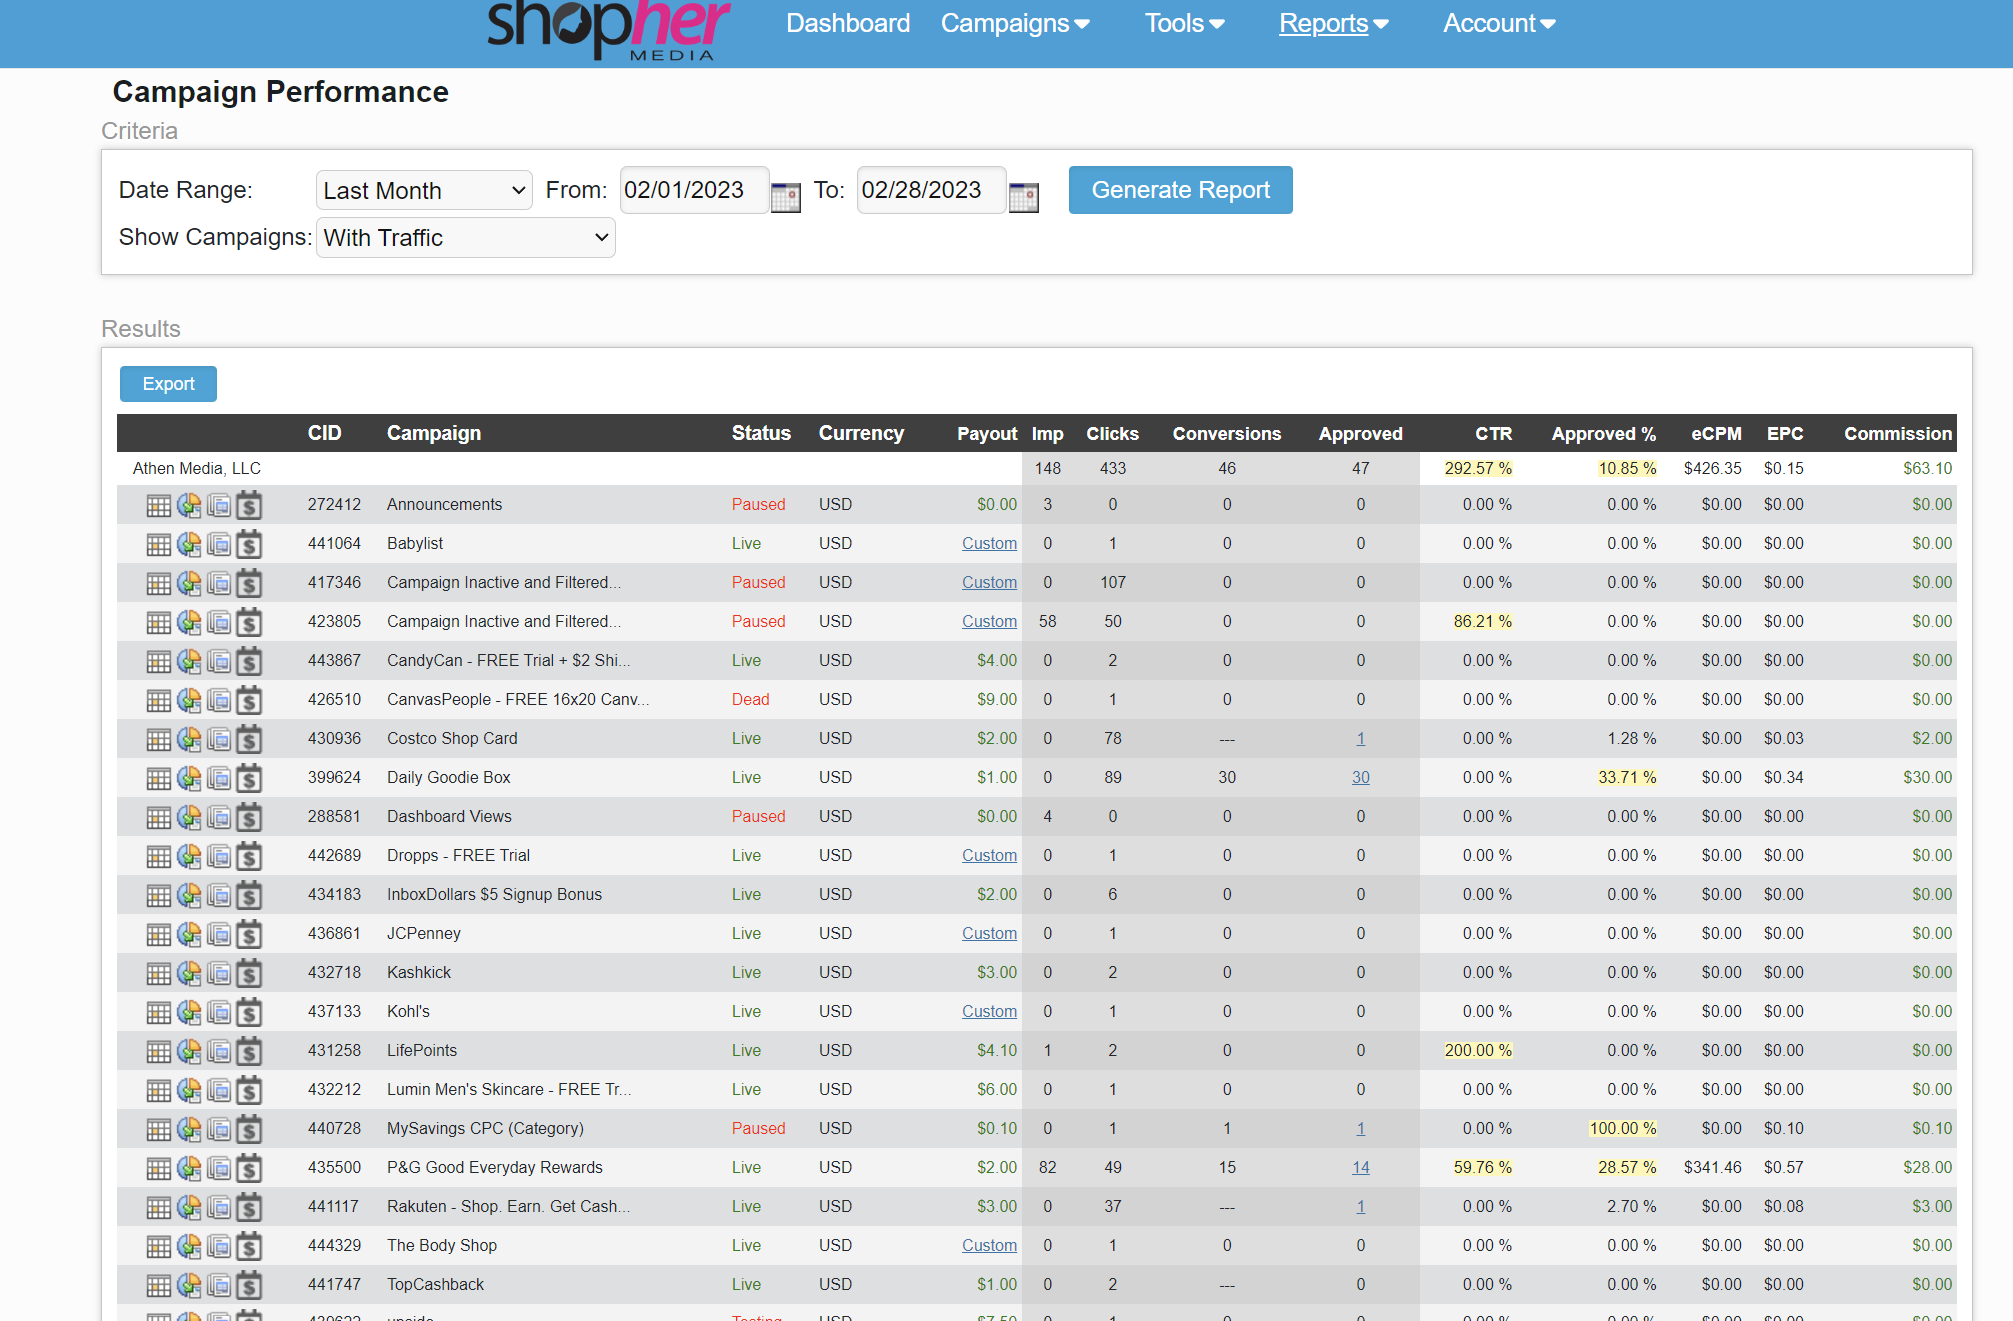The image size is (2013, 1321).
Task: Open pie chart icon for Costco Shop Card
Action: 189,739
